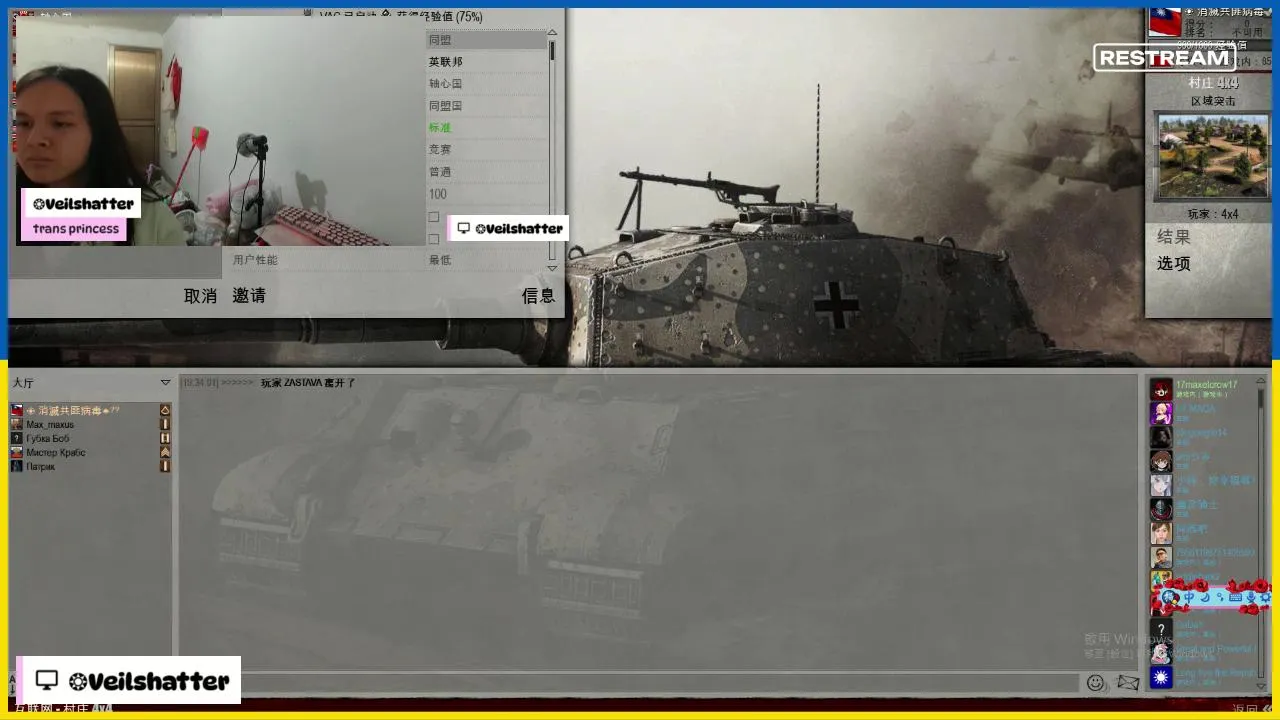This screenshot has height=720, width=1280.
Task: Open emoji smiley picker in chat bar
Action: tap(1096, 682)
